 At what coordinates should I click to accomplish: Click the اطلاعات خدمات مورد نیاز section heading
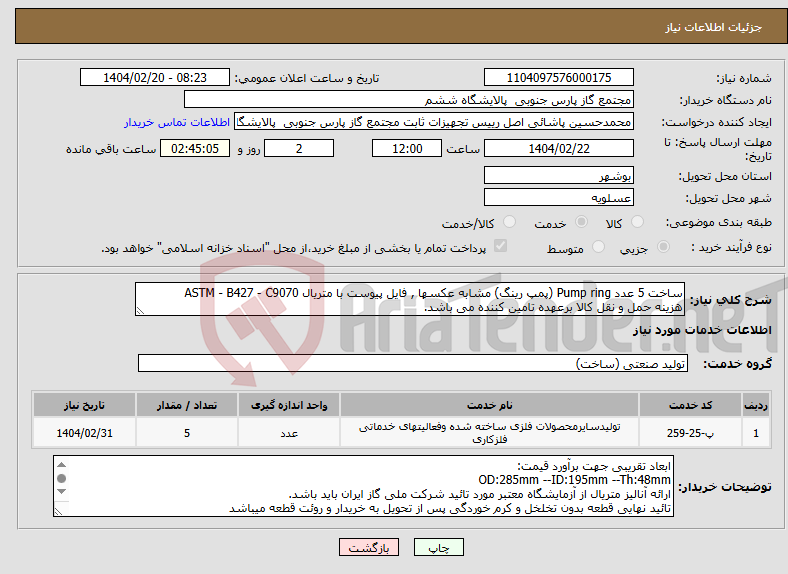tap(702, 330)
